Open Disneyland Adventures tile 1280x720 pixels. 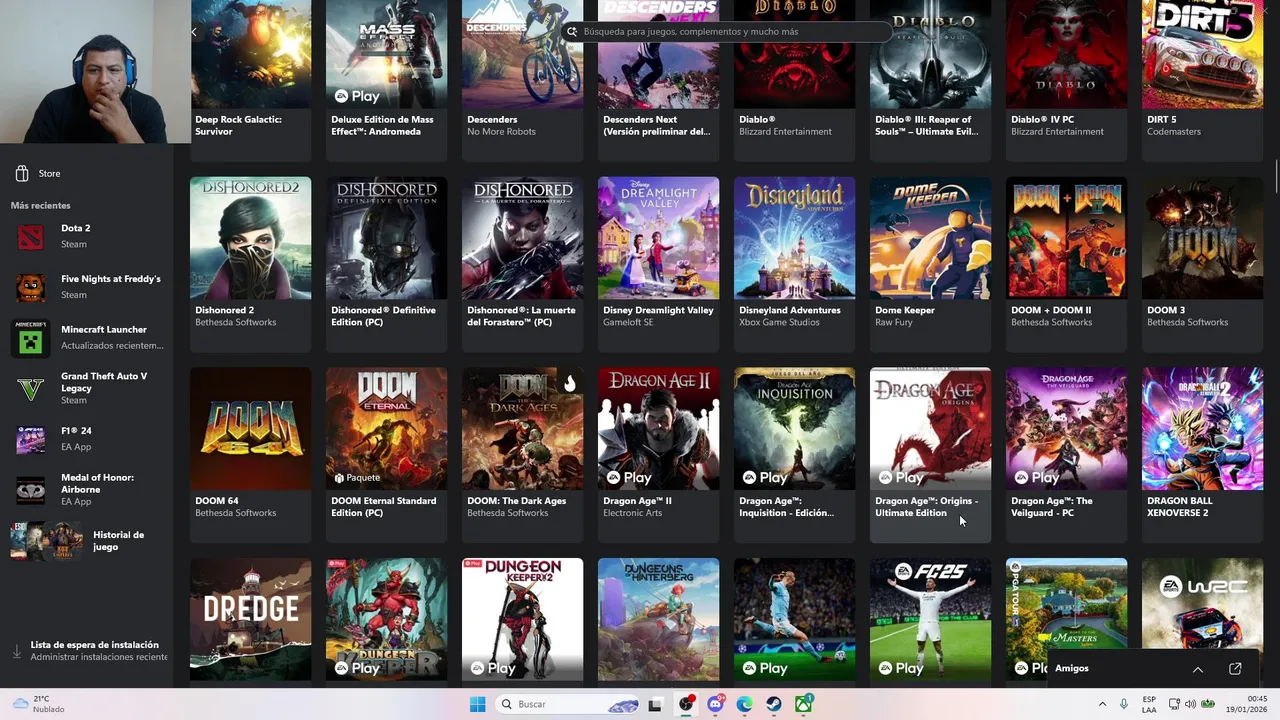click(x=795, y=265)
